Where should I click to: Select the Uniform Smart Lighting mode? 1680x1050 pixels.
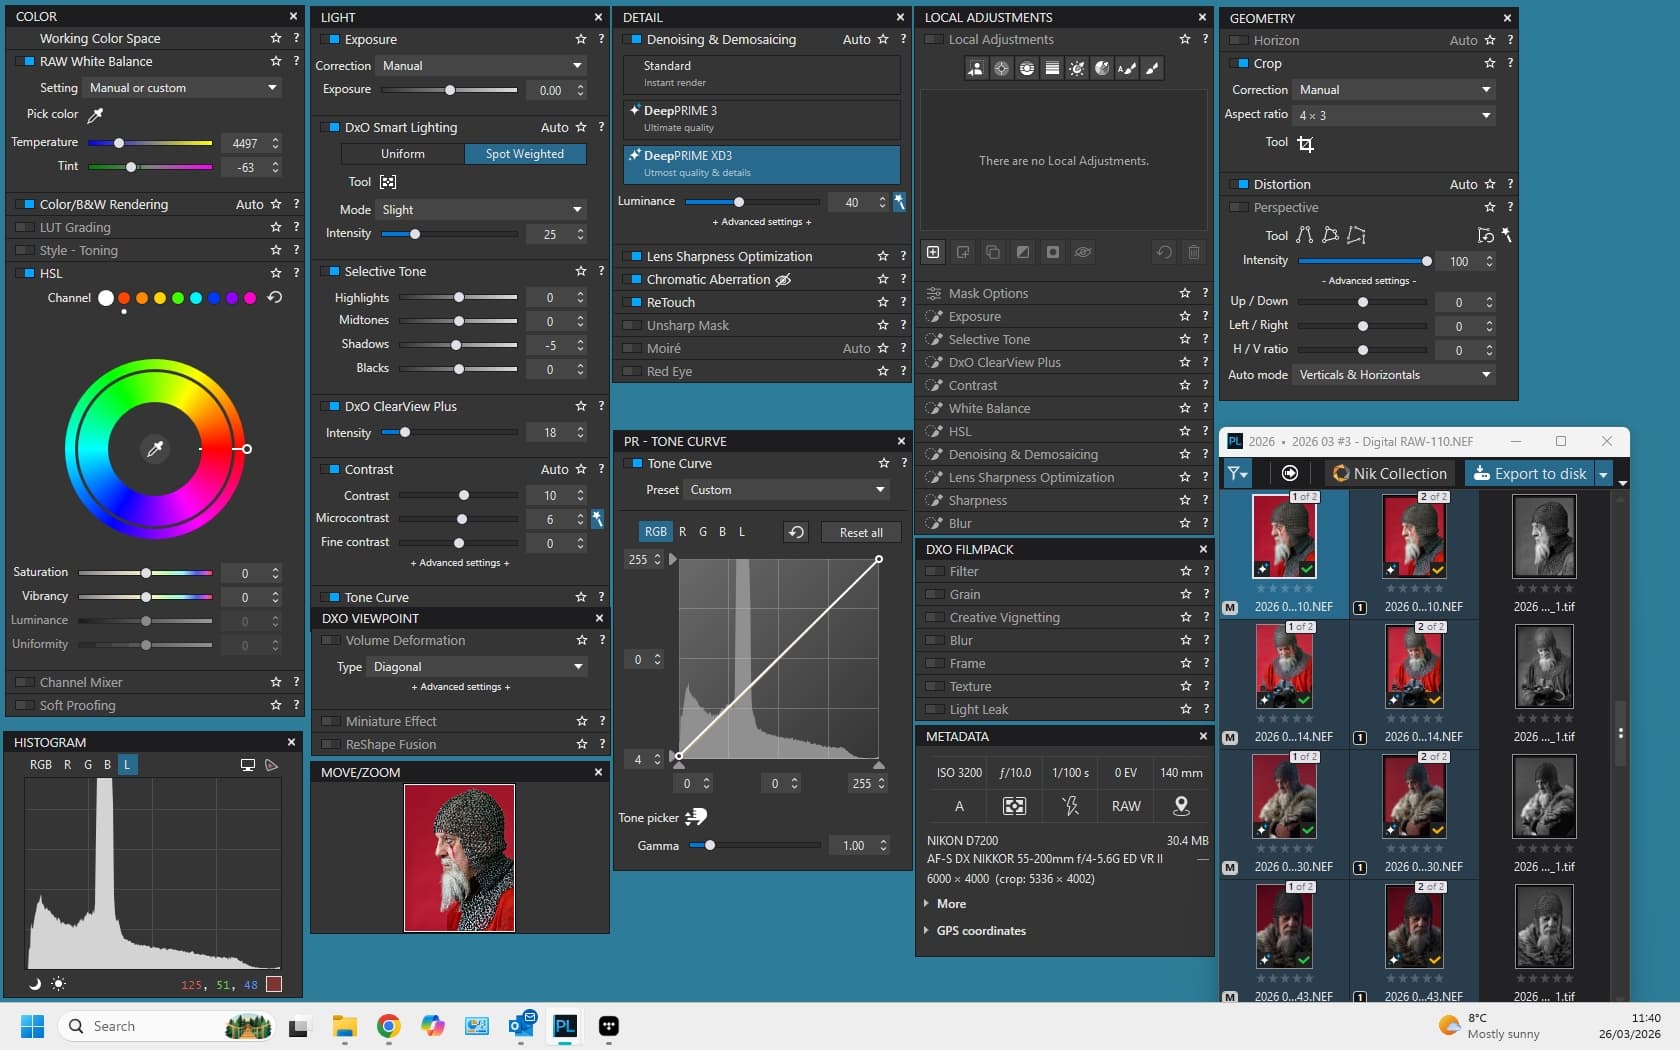point(402,154)
